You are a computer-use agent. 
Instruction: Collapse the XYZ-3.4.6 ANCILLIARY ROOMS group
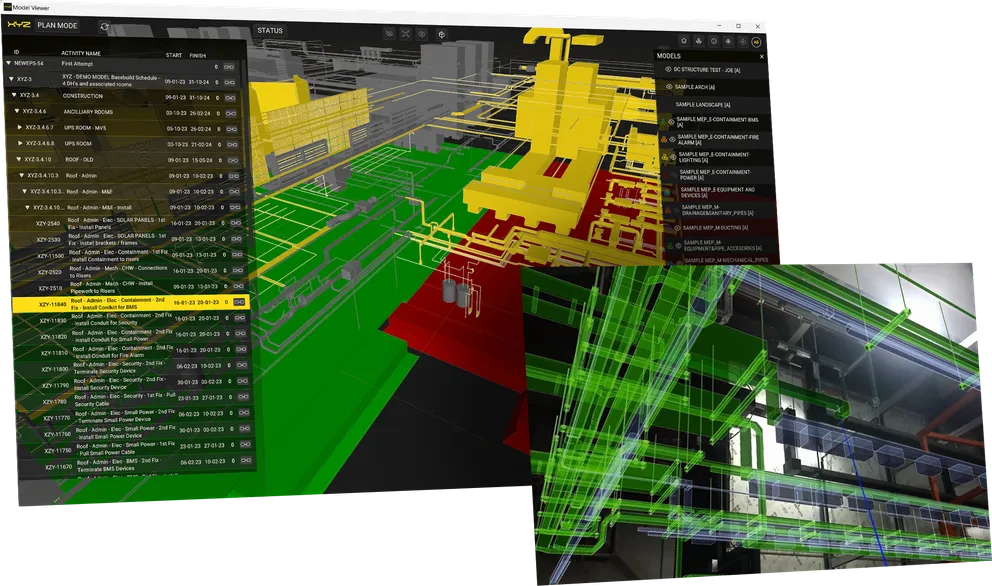click(x=17, y=111)
